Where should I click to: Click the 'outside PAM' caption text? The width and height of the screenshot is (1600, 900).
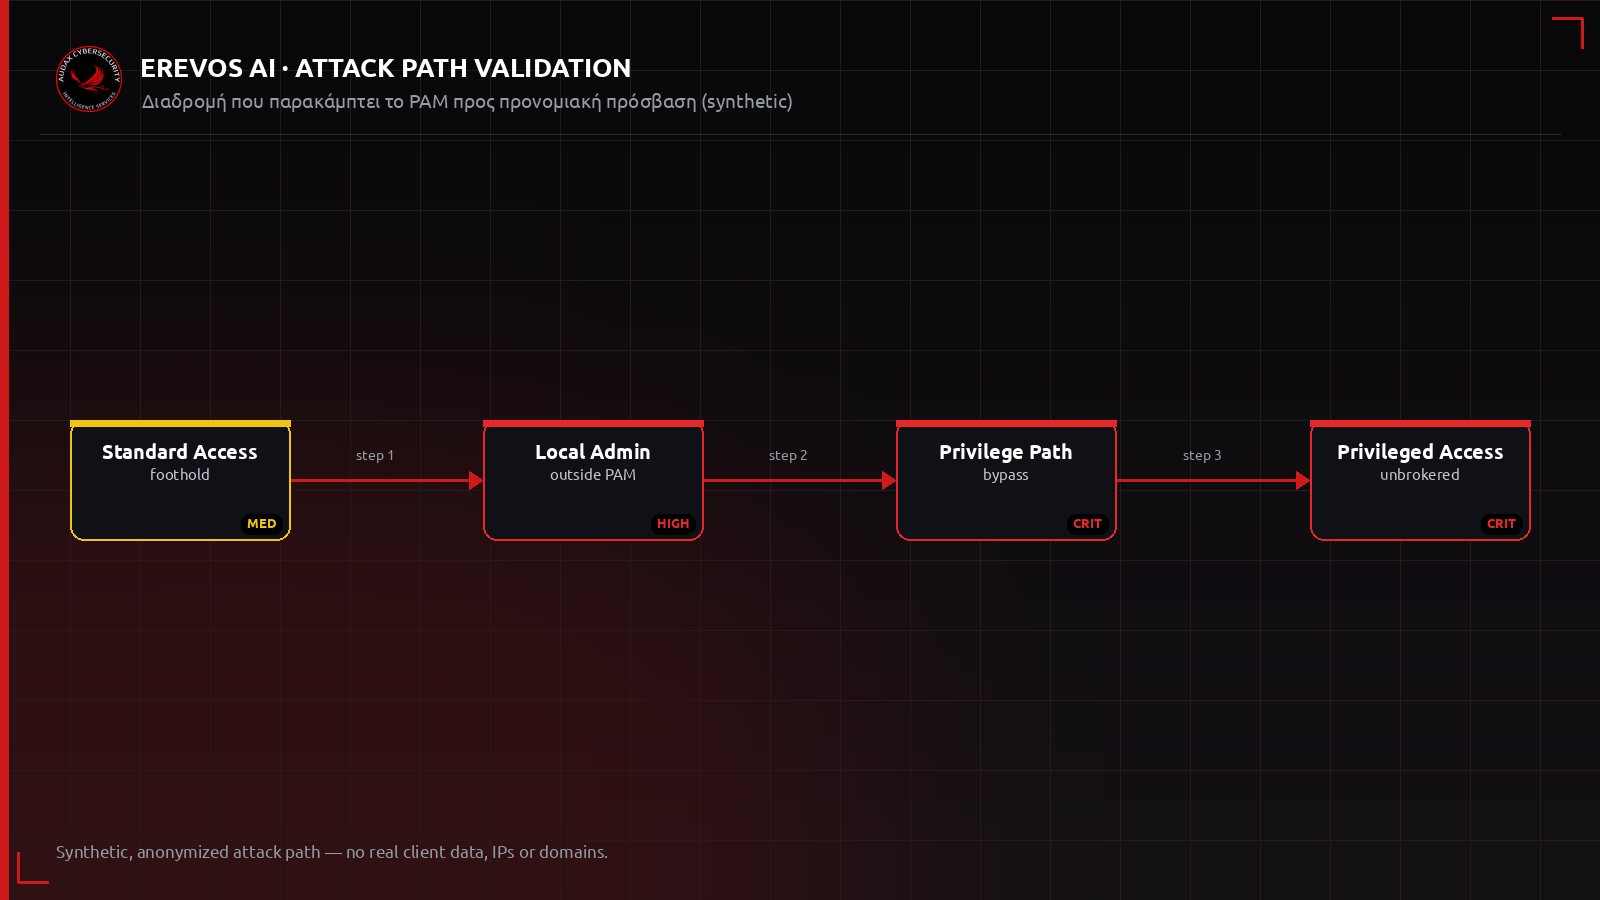tap(593, 475)
